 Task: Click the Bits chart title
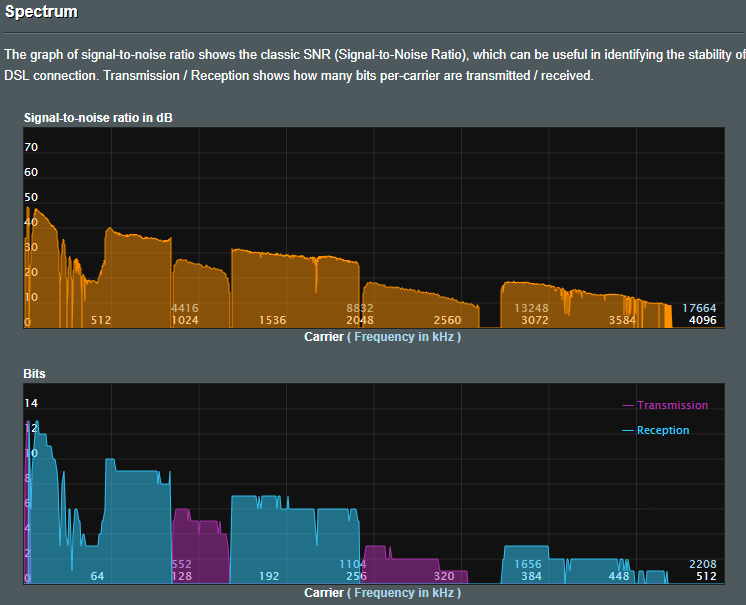pos(34,373)
